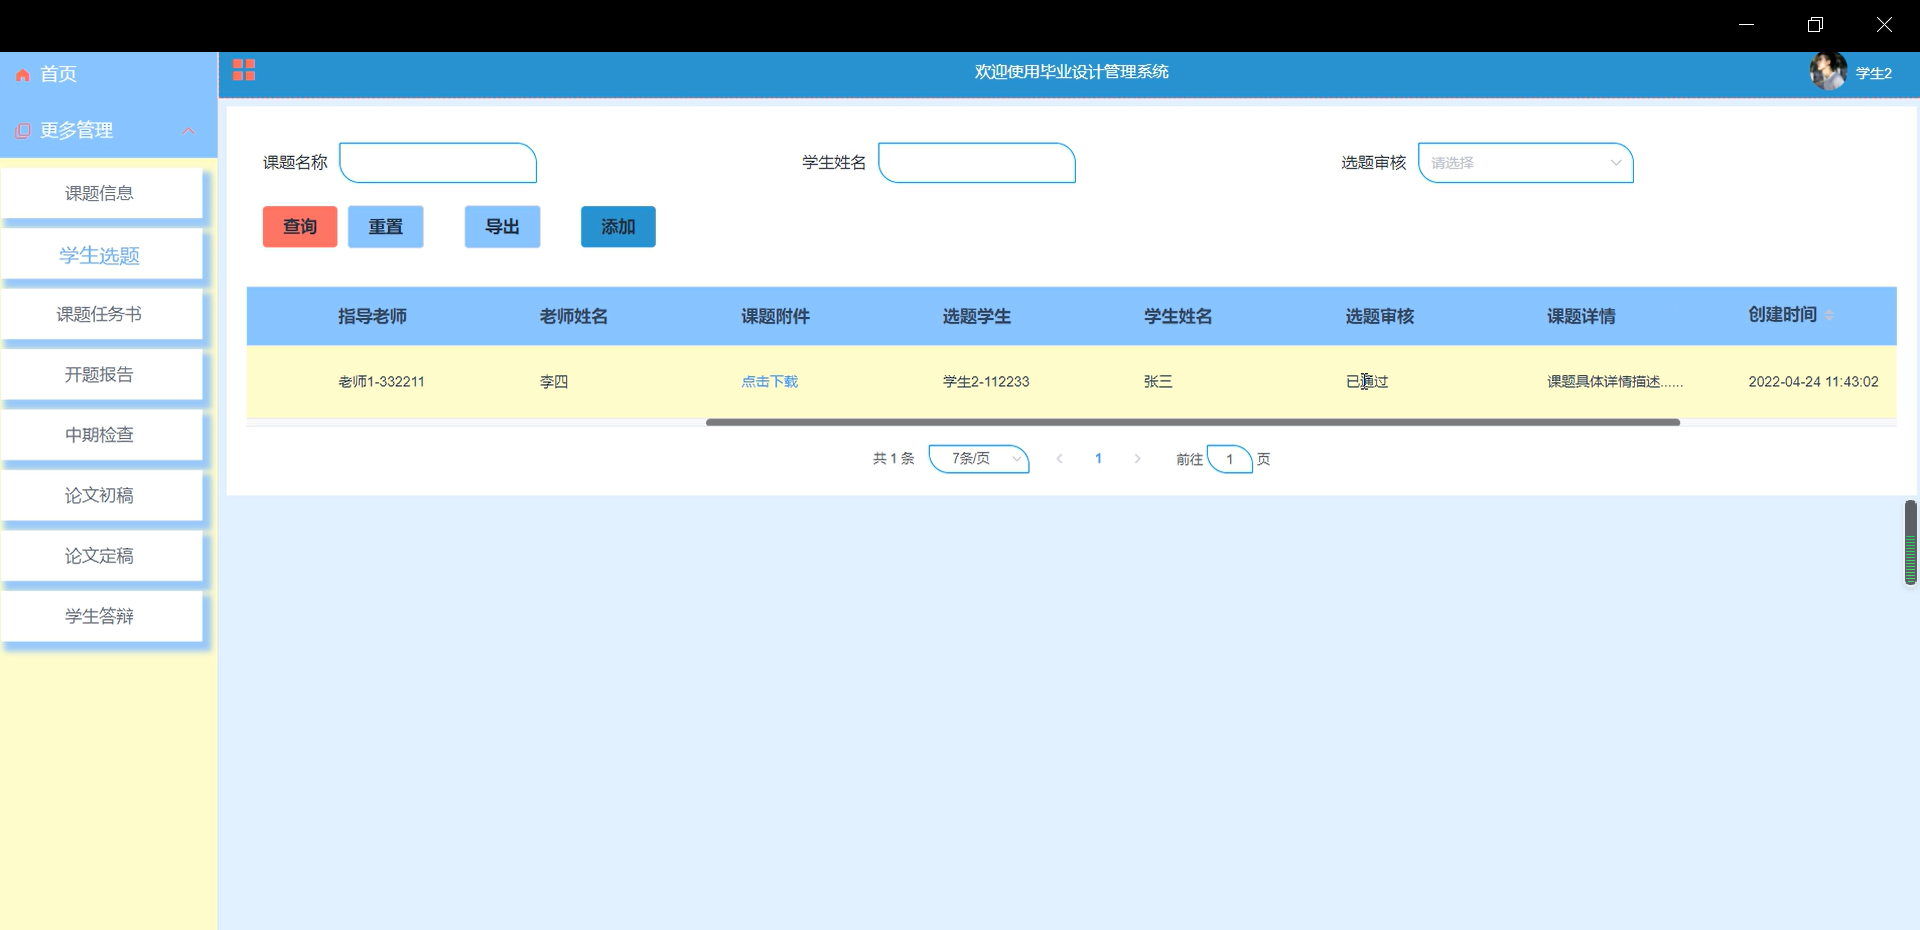Open 学生答辩 menu item
The width and height of the screenshot is (1920, 930).
pos(101,616)
